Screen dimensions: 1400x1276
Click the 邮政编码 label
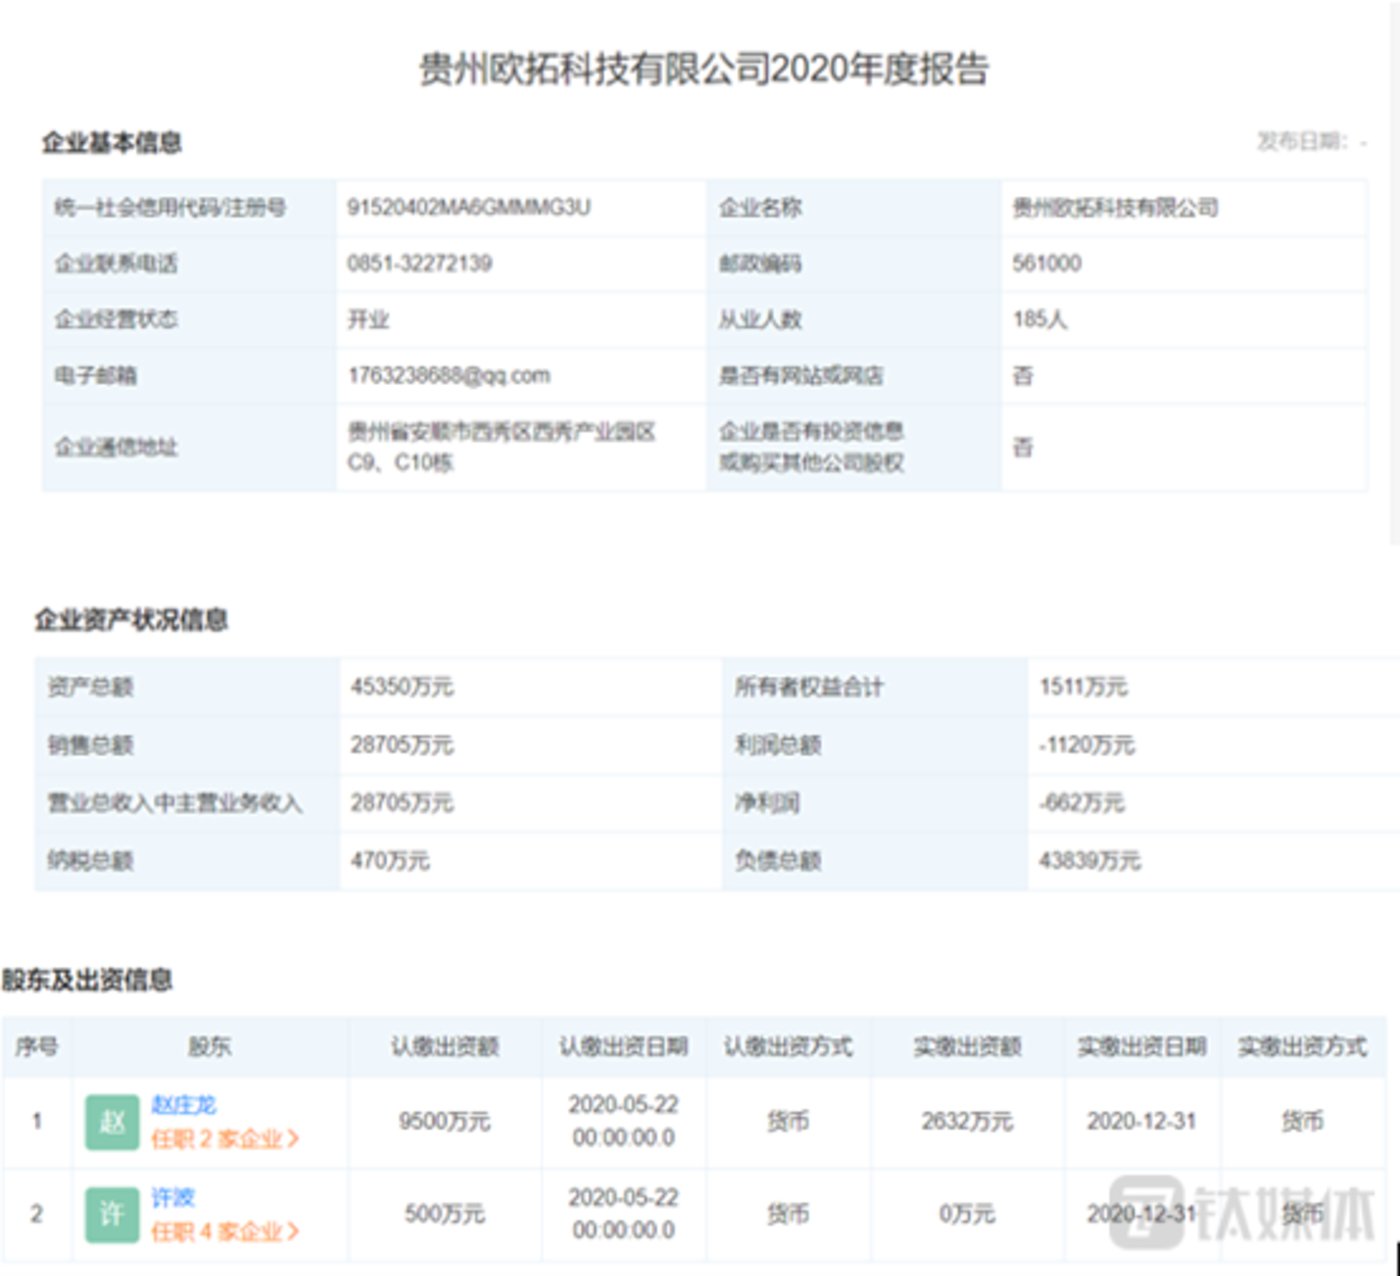coord(760,263)
